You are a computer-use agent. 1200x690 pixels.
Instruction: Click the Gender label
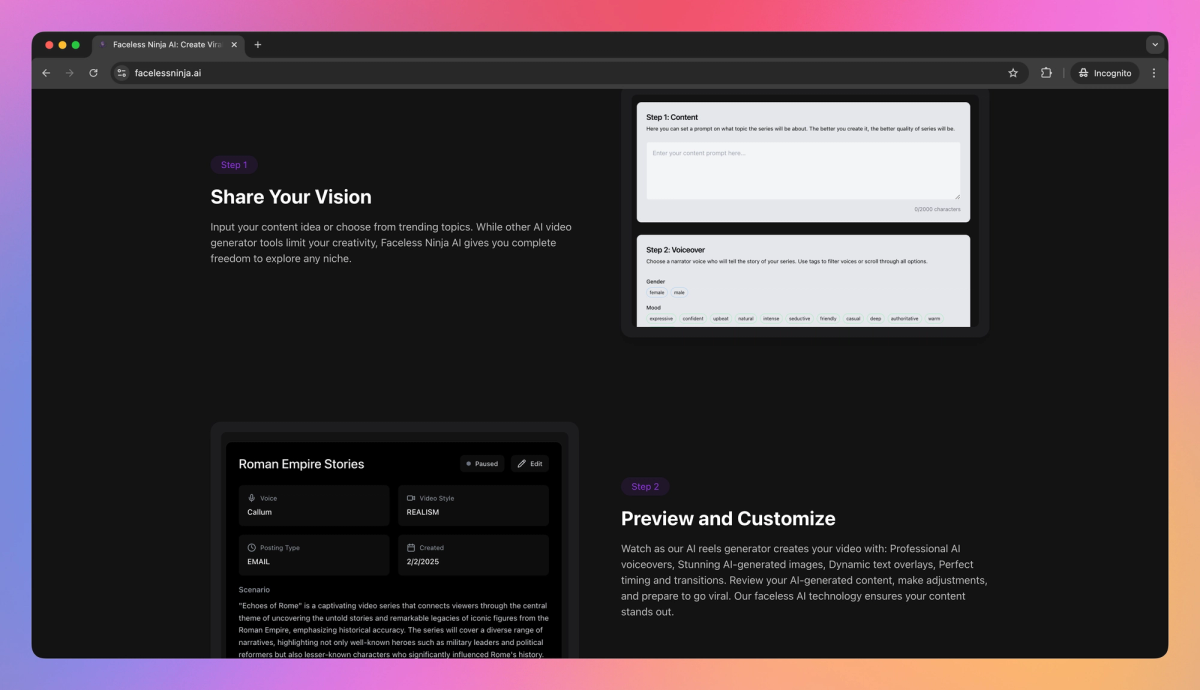click(656, 281)
